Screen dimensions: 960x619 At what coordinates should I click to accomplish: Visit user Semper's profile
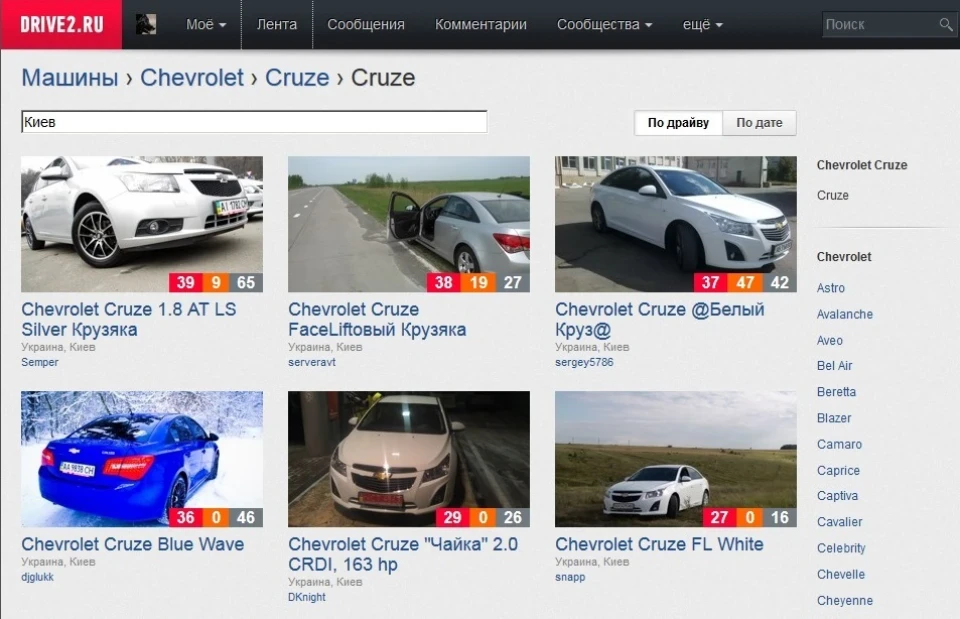pyautogui.click(x=40, y=362)
